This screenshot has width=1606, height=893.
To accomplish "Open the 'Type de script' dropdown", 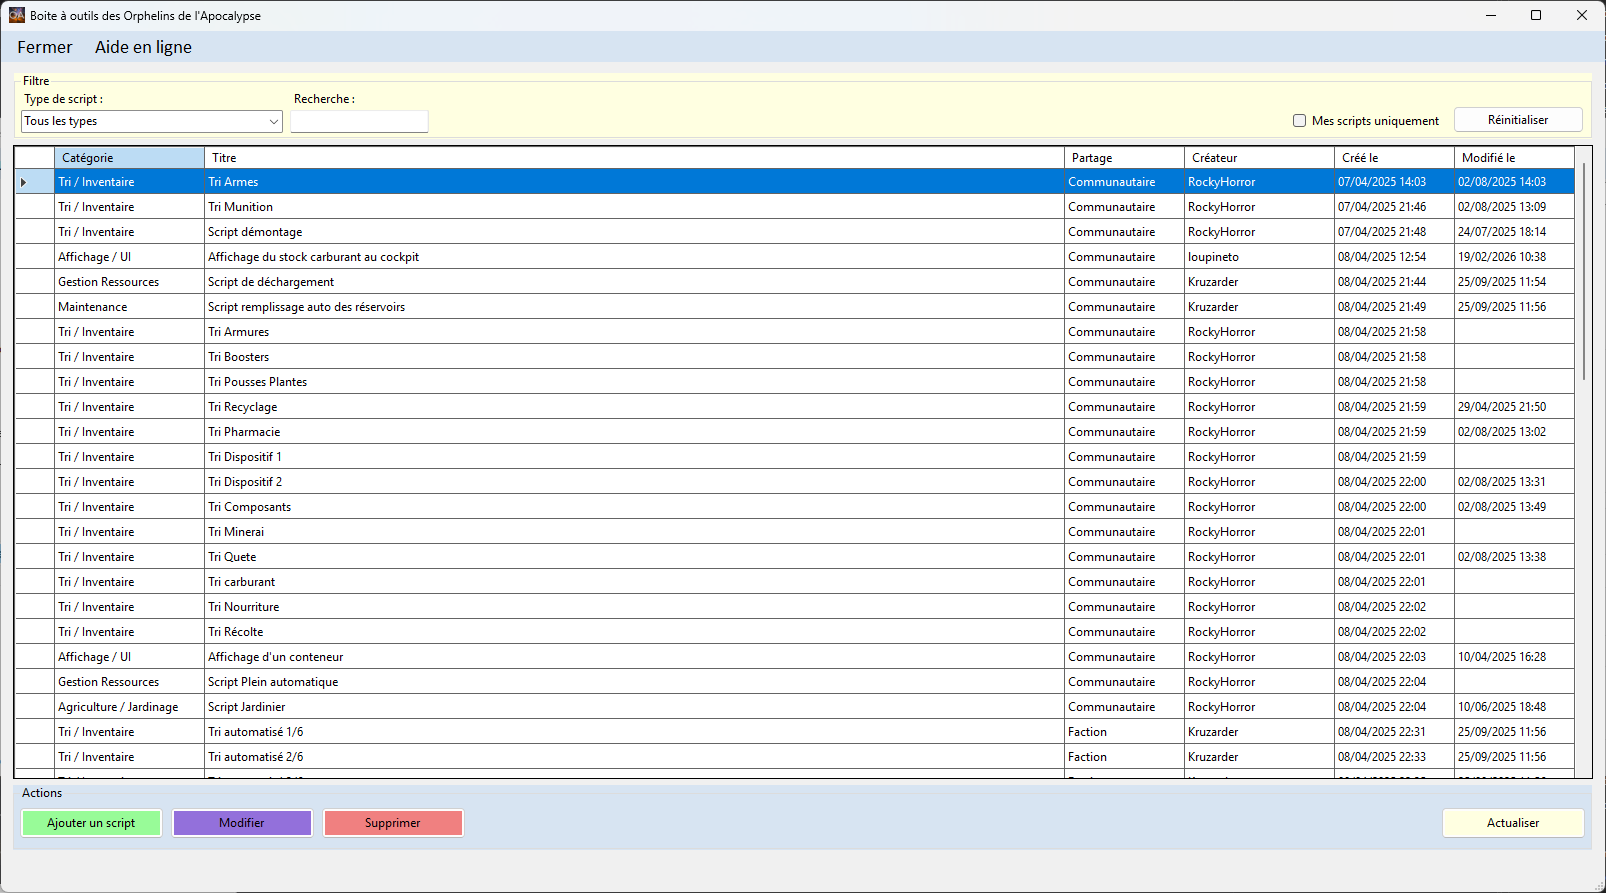I will pyautogui.click(x=152, y=121).
